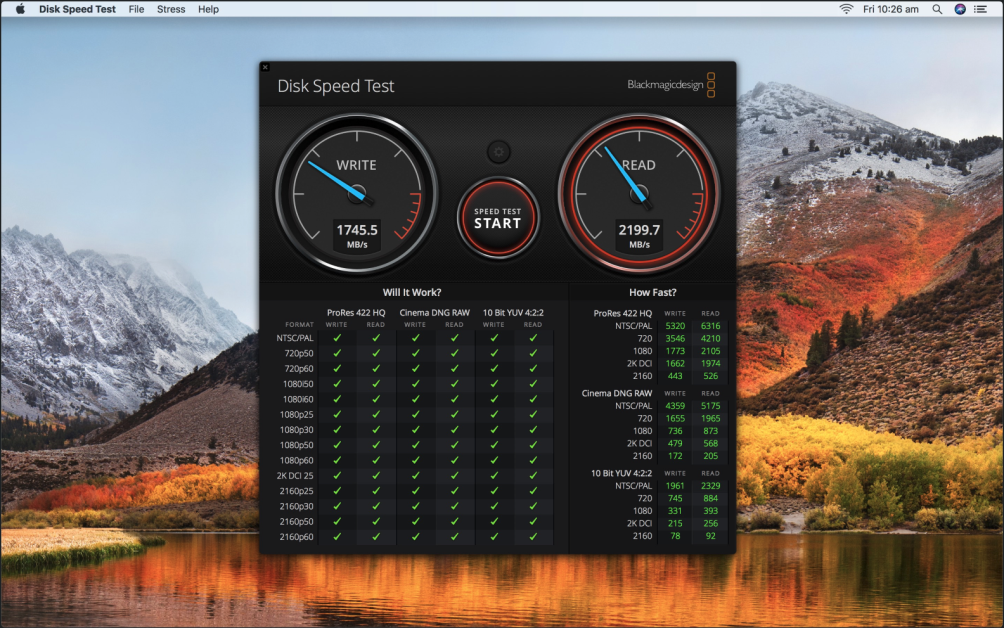Open the Help menu

tap(208, 9)
